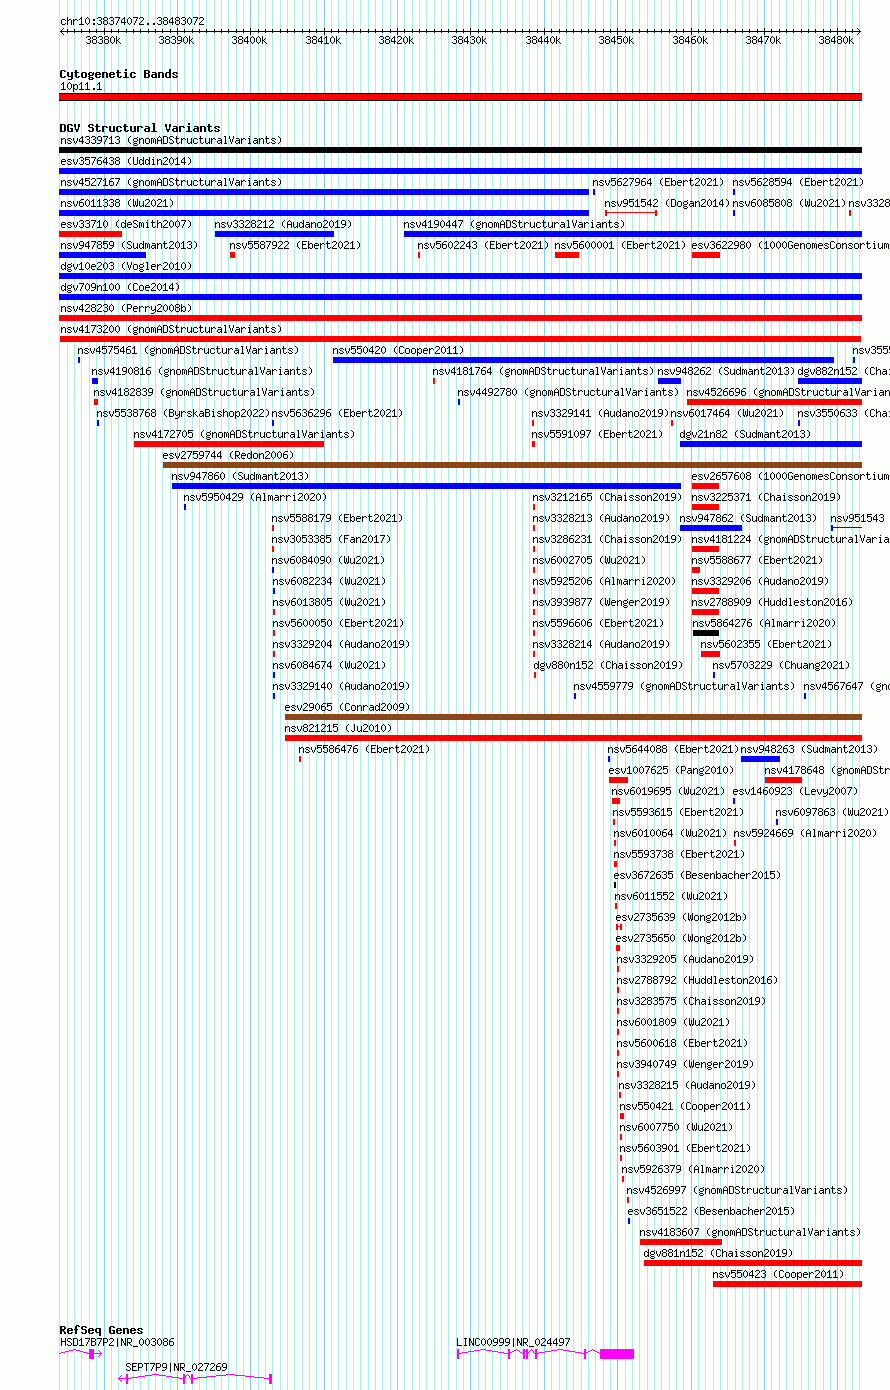Select esv3651522 (Besenbacher2015) variant label
890x1390 pixels.
point(711,1211)
